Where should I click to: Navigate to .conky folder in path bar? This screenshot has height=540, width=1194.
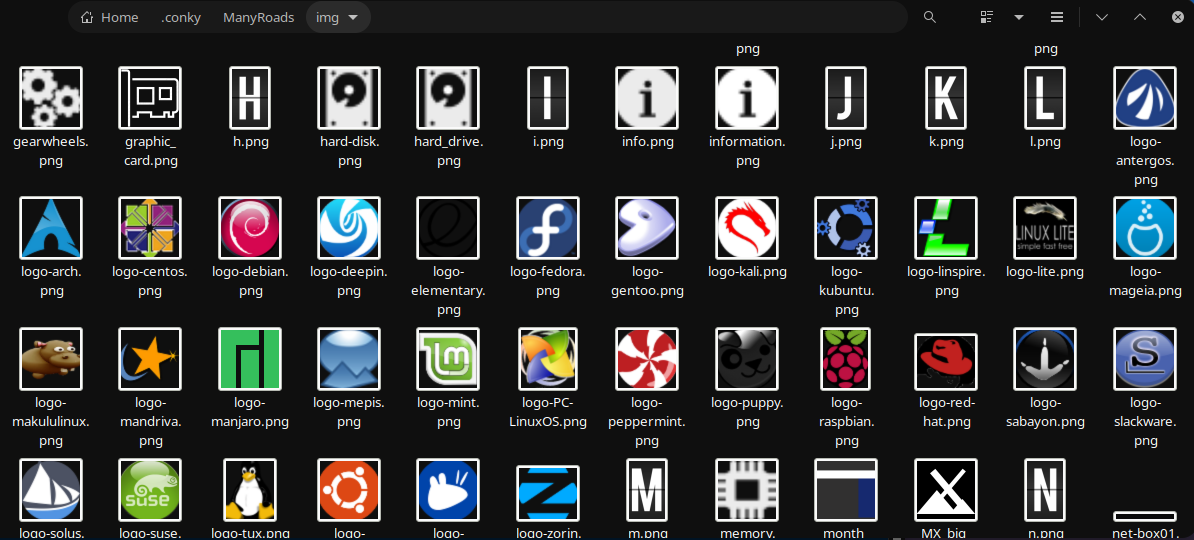[181, 18]
